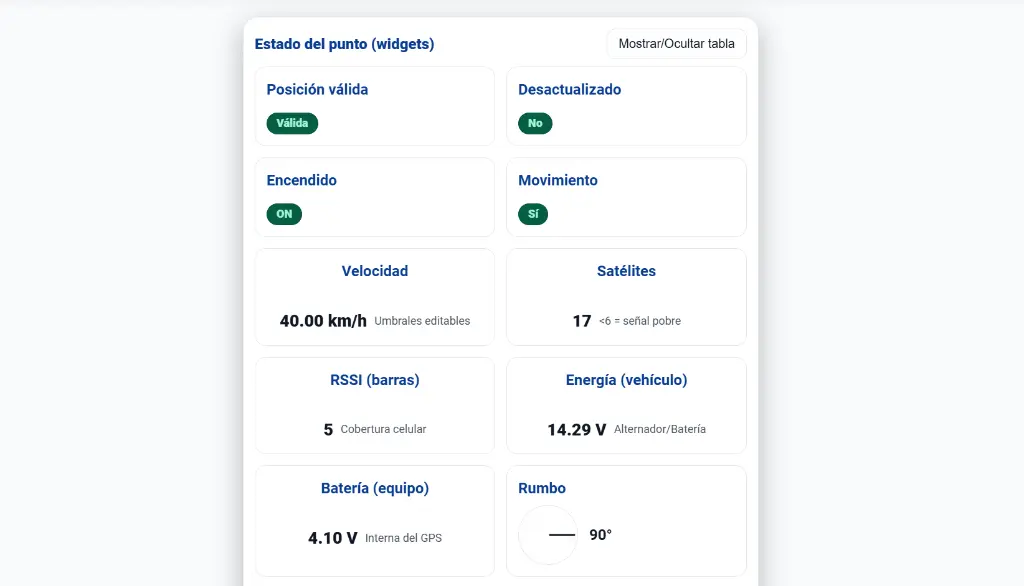Select the 17 satellites count value

tap(582, 320)
